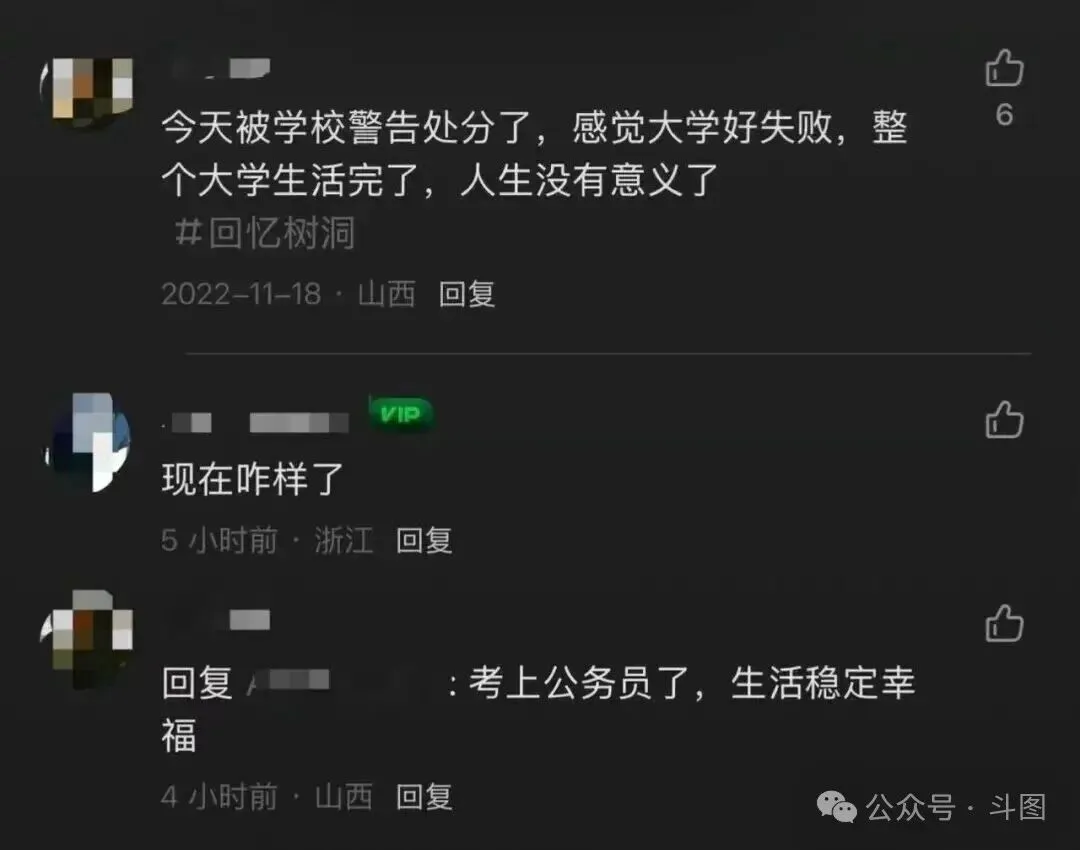Click the 公众号 · 斗图 watermark

click(x=931, y=807)
